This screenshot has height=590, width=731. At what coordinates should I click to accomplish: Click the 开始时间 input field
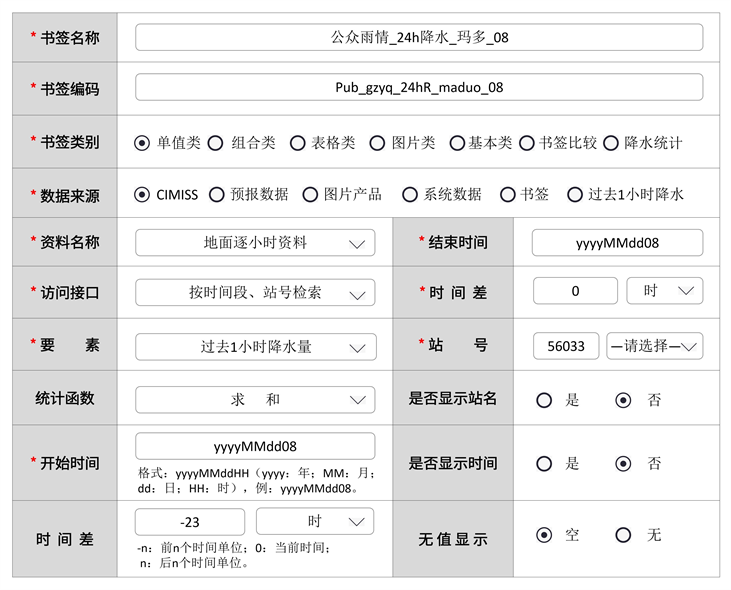[x=255, y=446]
